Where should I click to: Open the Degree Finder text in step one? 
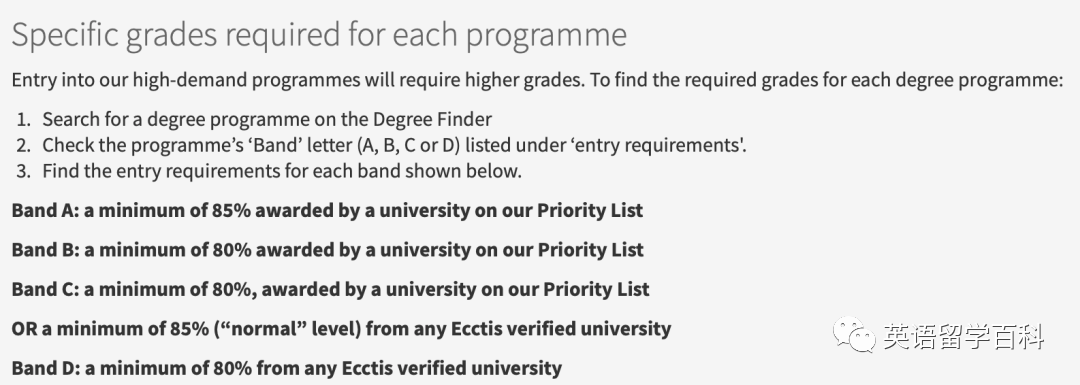tap(433, 119)
